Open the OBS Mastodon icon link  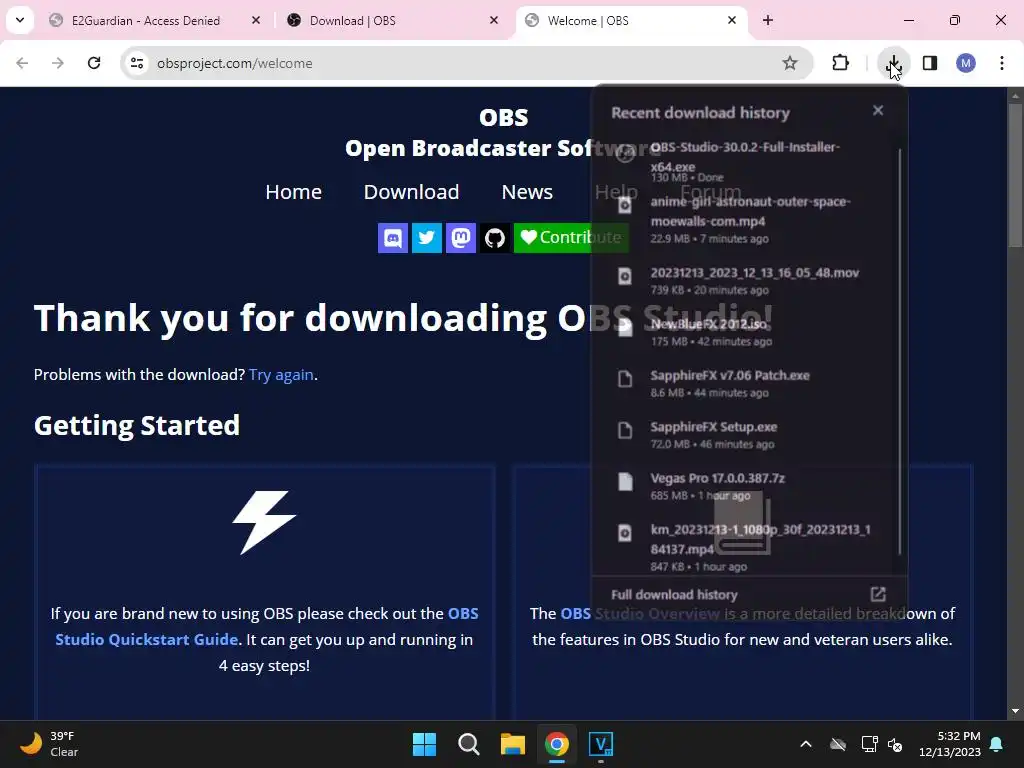[x=460, y=238]
